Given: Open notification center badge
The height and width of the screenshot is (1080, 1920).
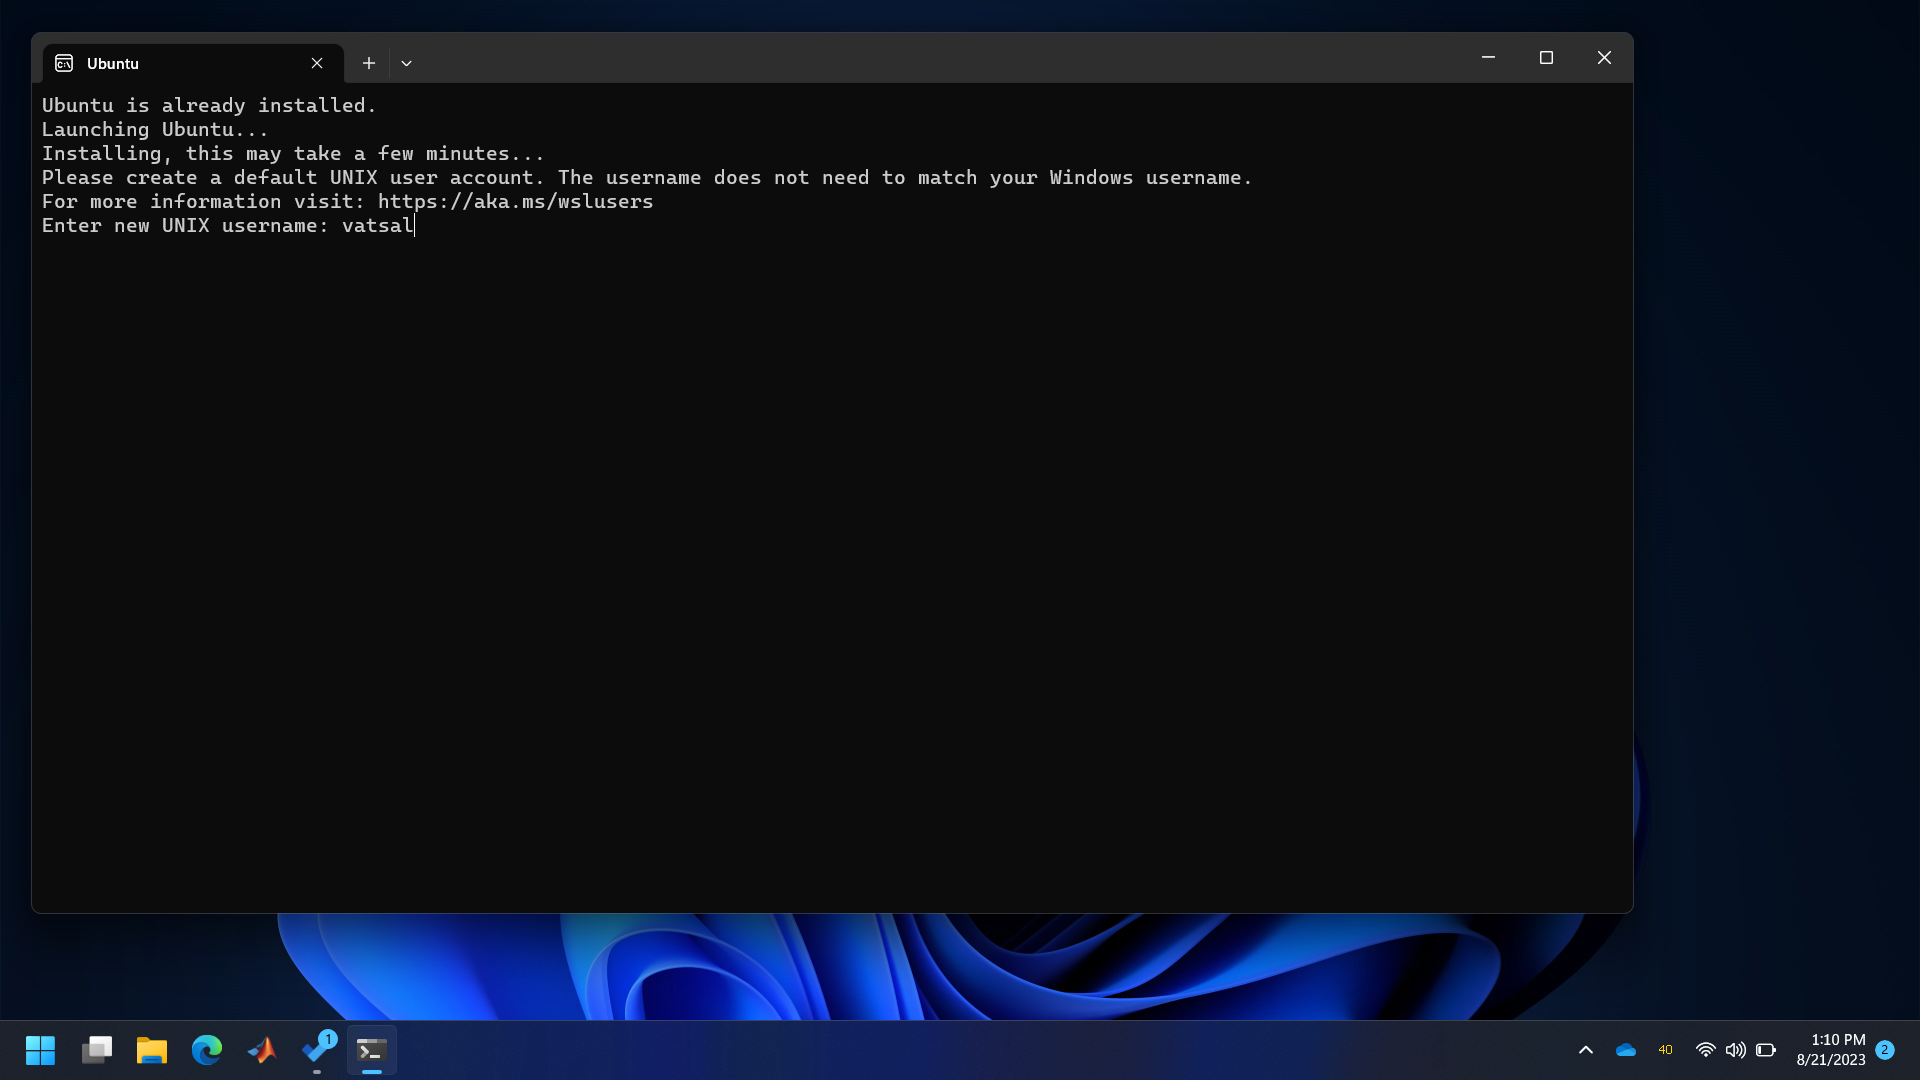Looking at the screenshot, I should click(1885, 1050).
